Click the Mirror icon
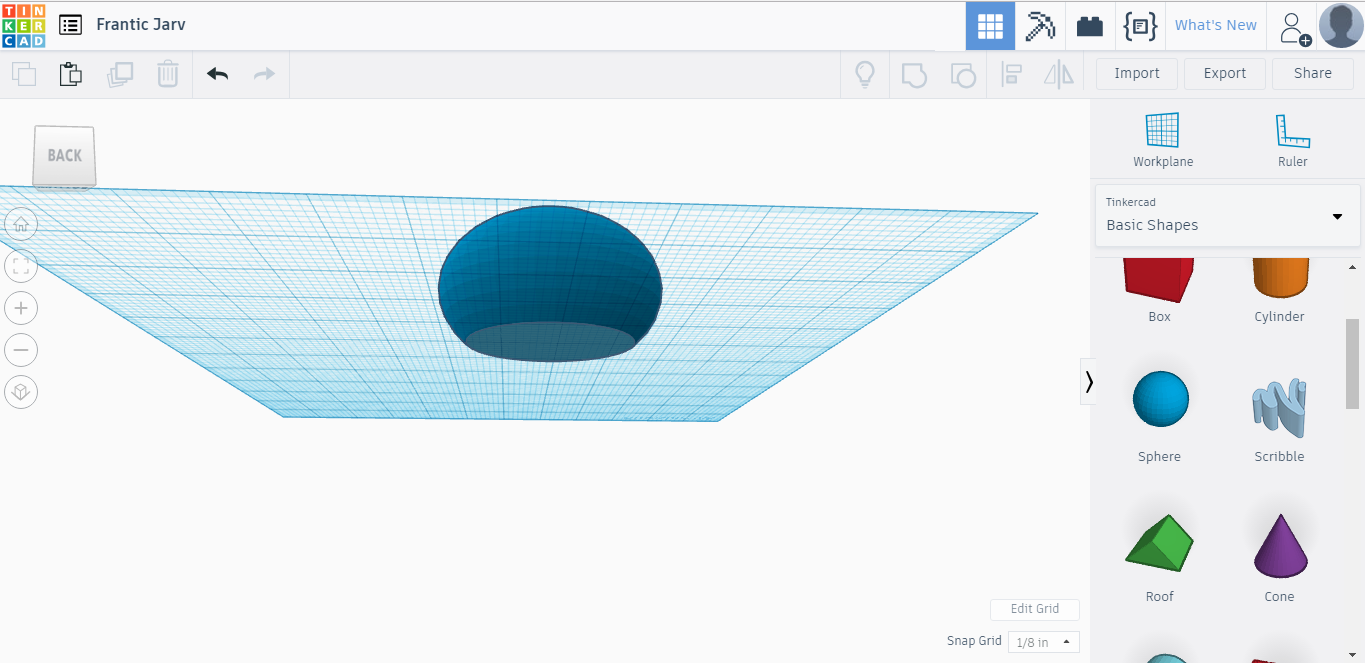This screenshot has width=1365, height=663. pos(1058,74)
